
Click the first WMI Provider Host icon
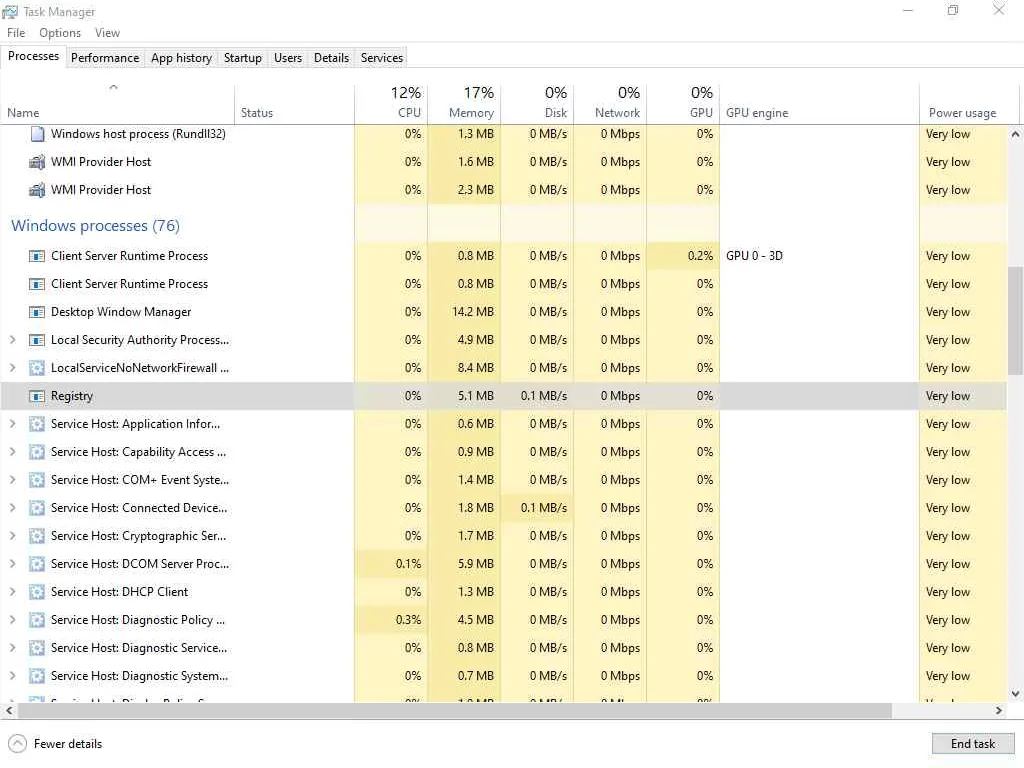[x=37, y=162]
